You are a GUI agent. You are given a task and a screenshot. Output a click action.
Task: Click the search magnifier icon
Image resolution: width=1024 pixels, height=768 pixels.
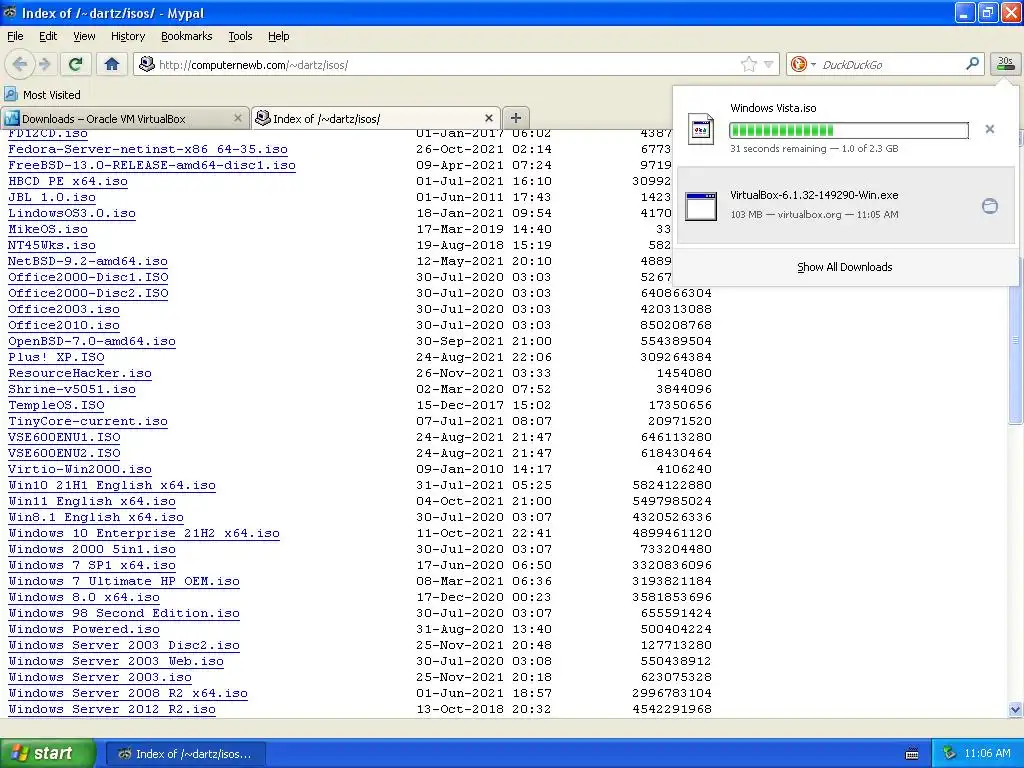[972, 64]
